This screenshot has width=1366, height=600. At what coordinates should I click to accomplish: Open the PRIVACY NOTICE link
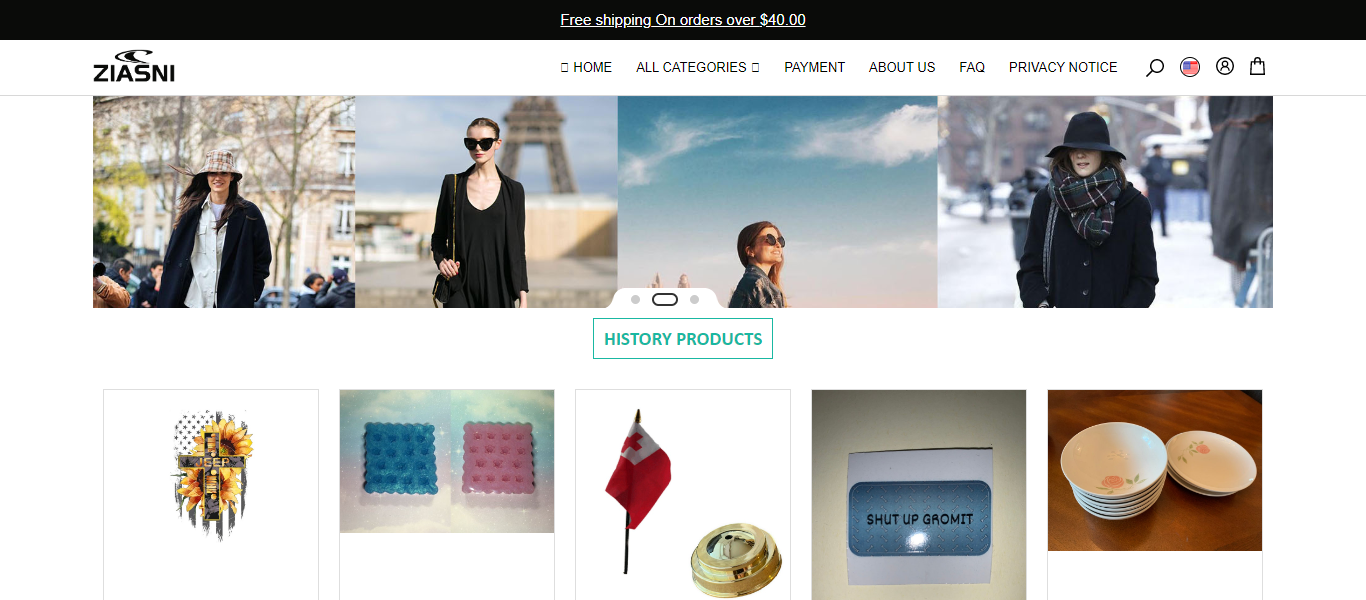[x=1063, y=67]
